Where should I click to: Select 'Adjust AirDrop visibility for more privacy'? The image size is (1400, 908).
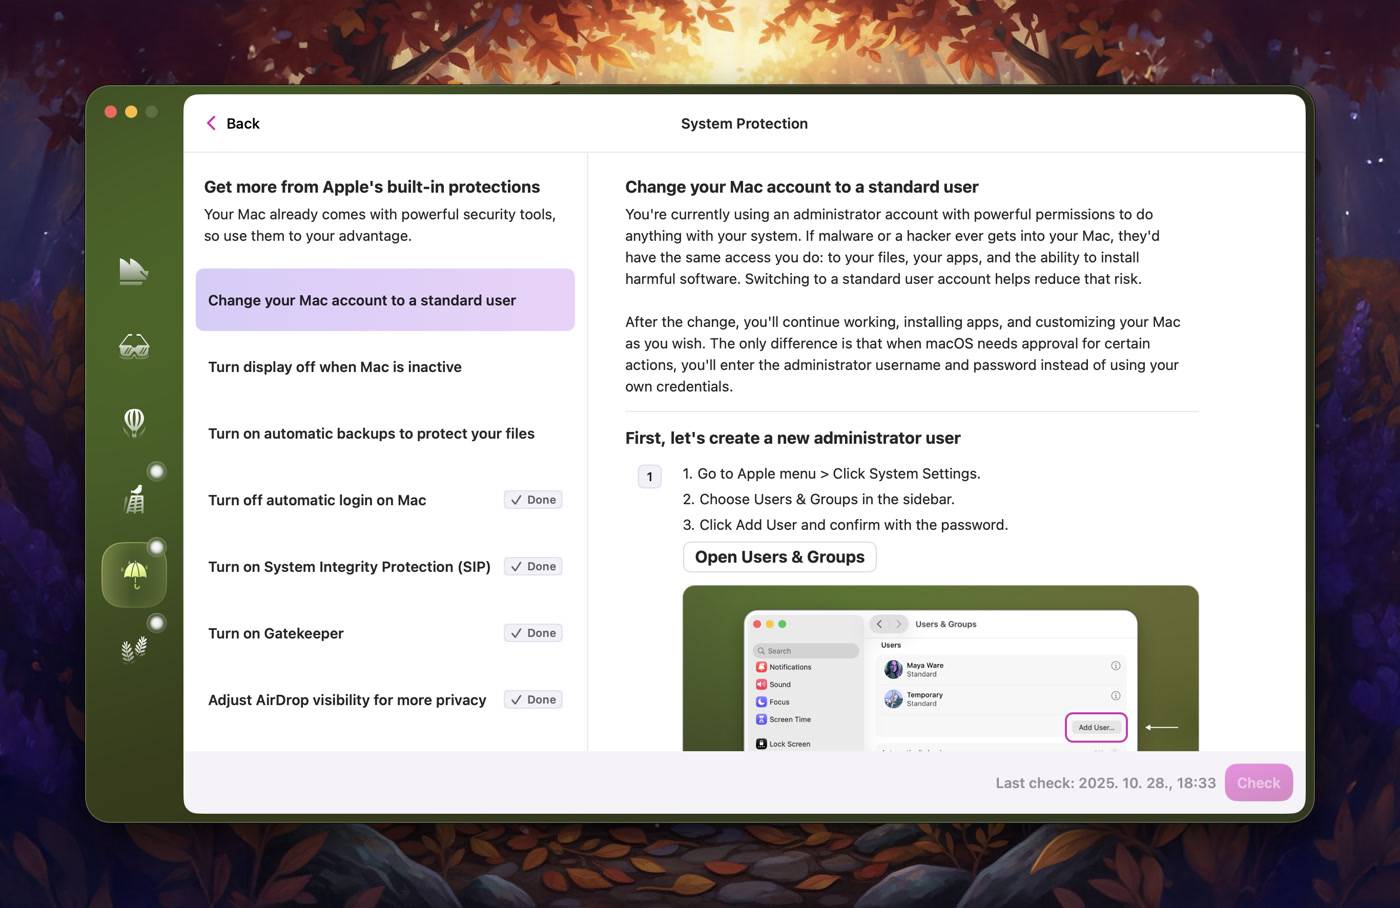pos(385,700)
